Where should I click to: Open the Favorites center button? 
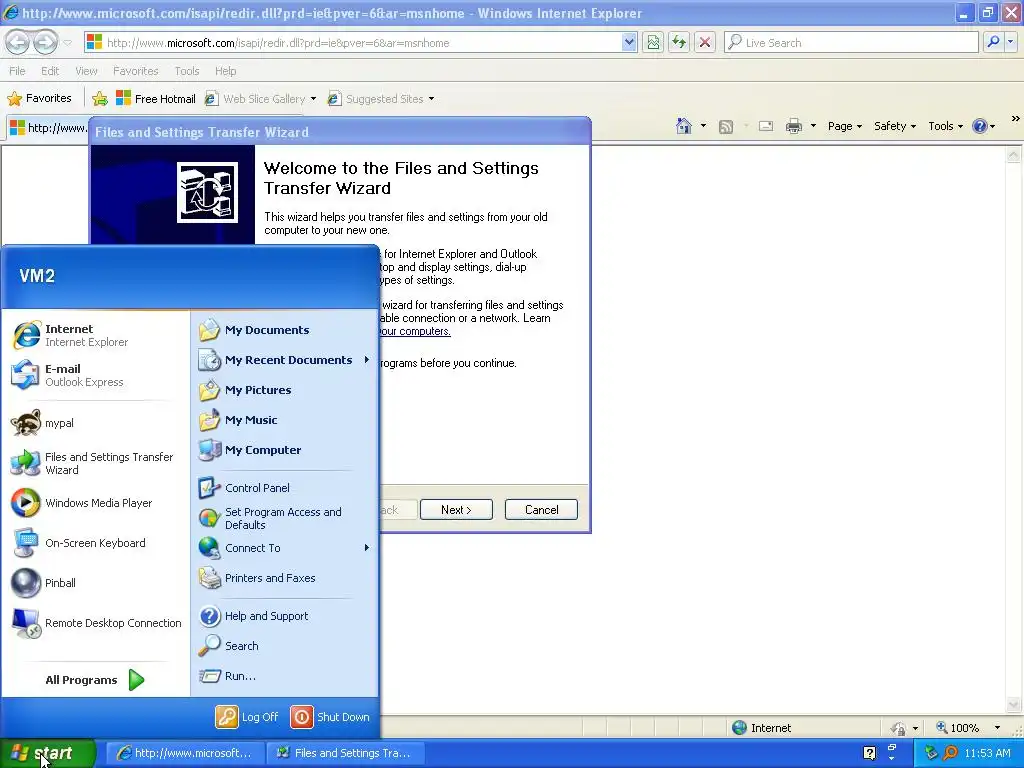39,99
